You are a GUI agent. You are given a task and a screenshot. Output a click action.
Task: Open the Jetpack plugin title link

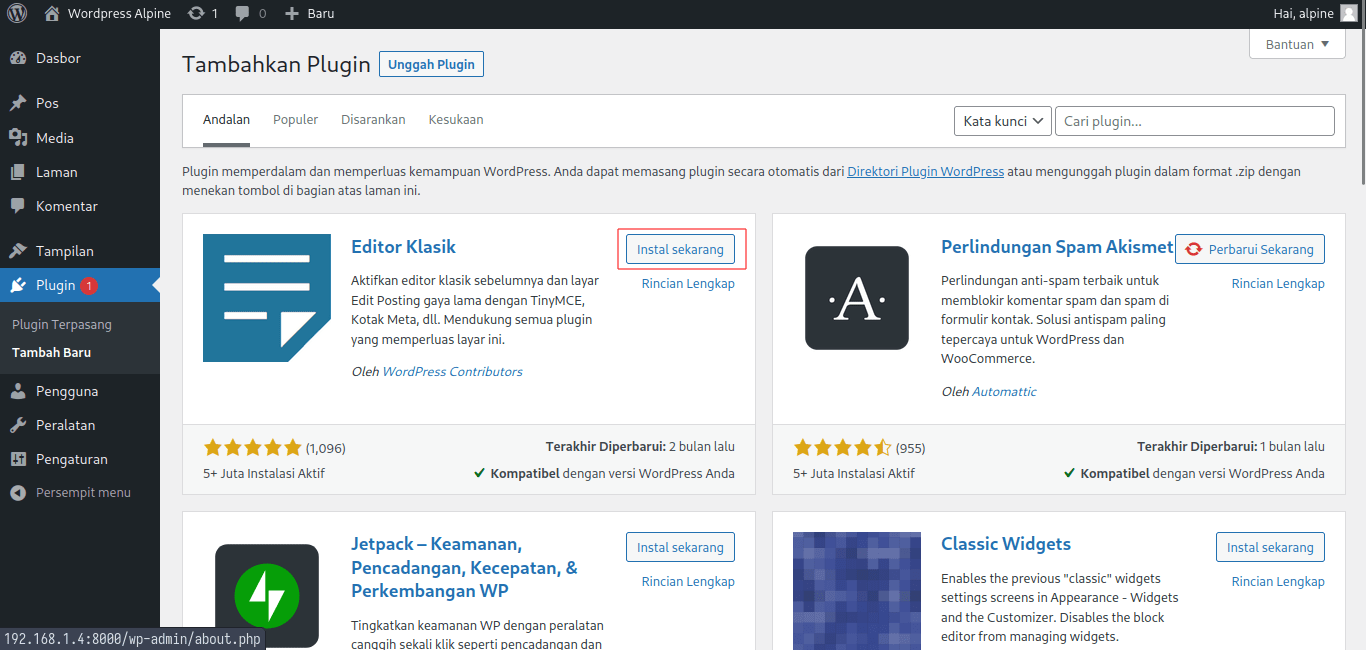coord(465,567)
